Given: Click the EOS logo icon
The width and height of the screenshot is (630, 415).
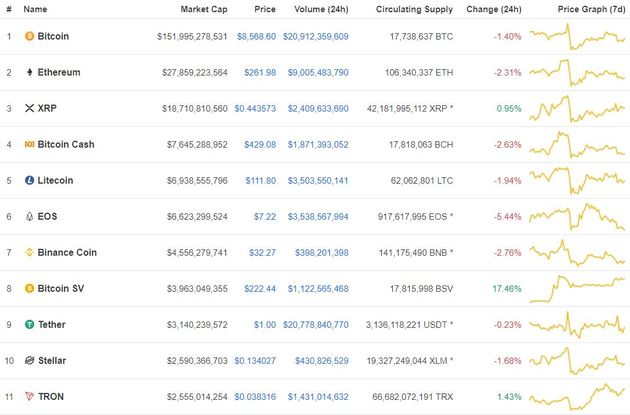Looking at the screenshot, I should coord(29,217).
